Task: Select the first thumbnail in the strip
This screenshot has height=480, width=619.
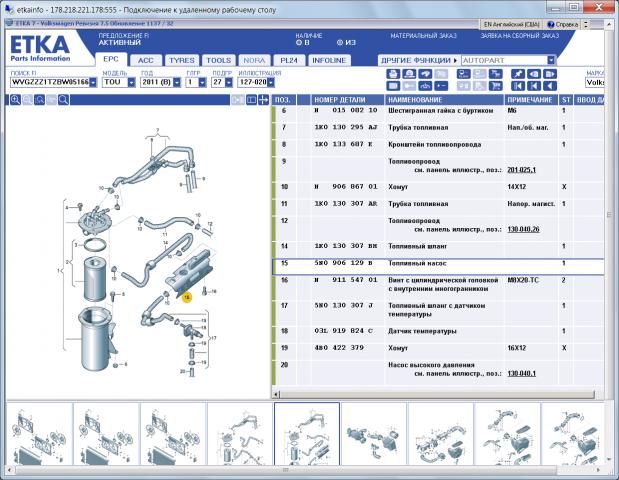Action: [40, 434]
